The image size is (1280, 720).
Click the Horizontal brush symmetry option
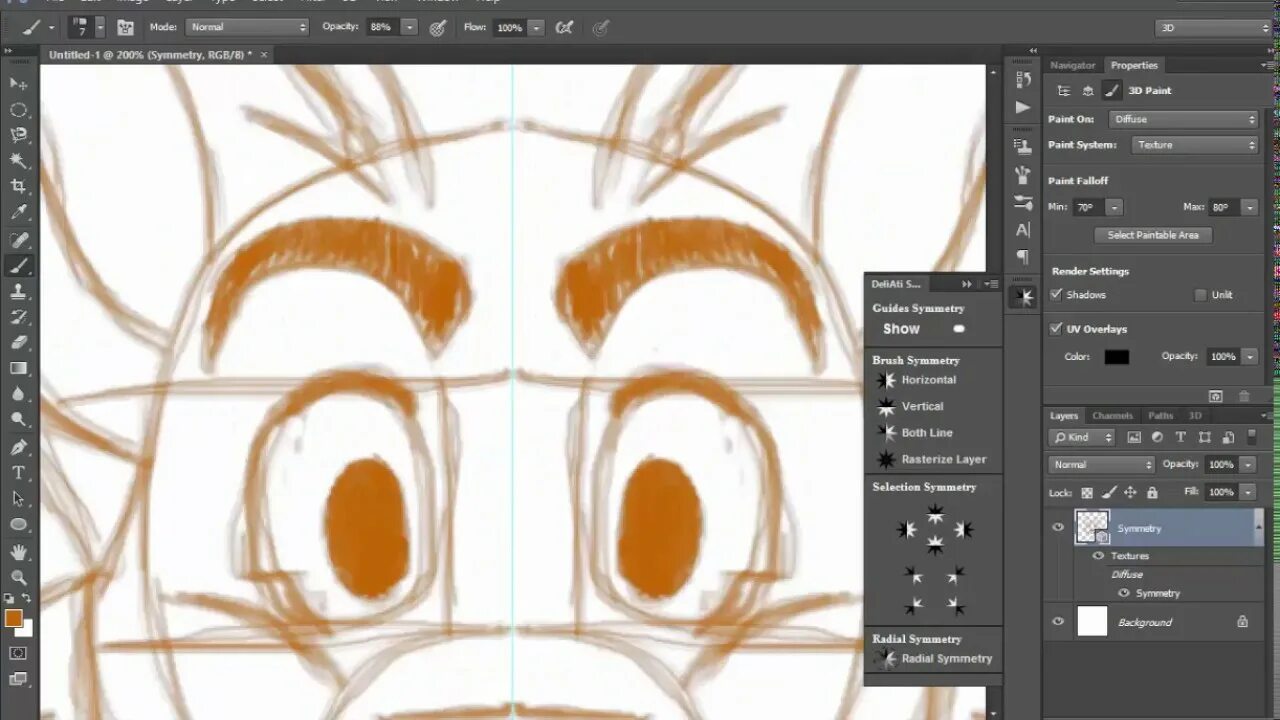pos(917,380)
